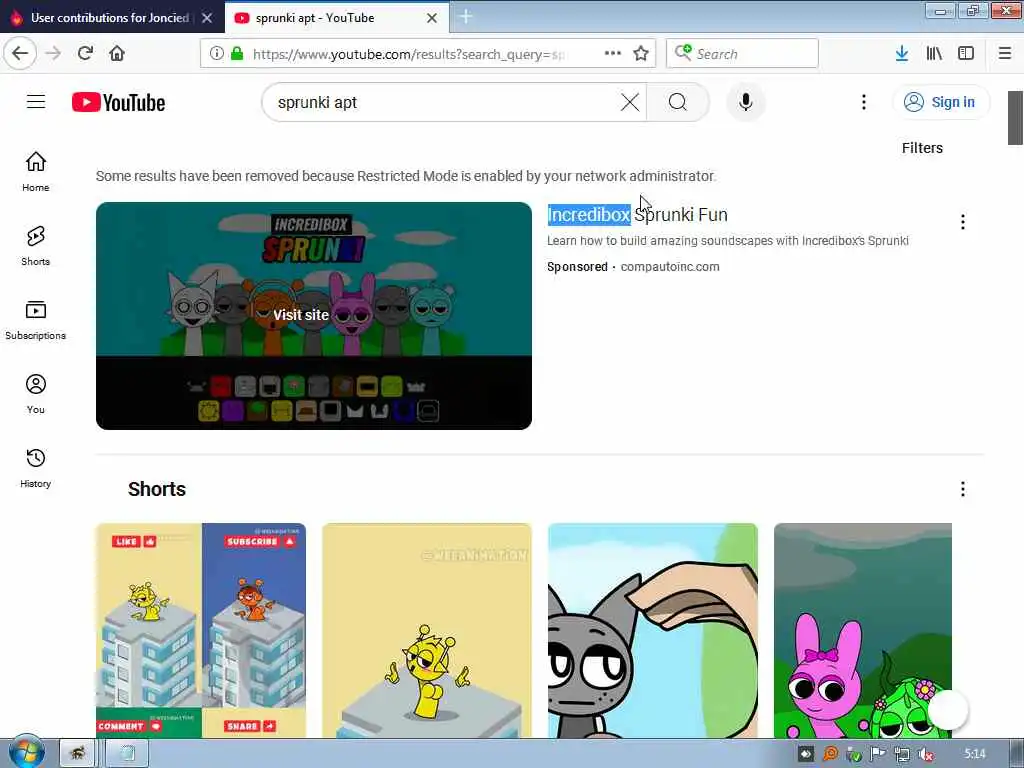Open History in the sidebar
1024x768 pixels.
click(35, 468)
